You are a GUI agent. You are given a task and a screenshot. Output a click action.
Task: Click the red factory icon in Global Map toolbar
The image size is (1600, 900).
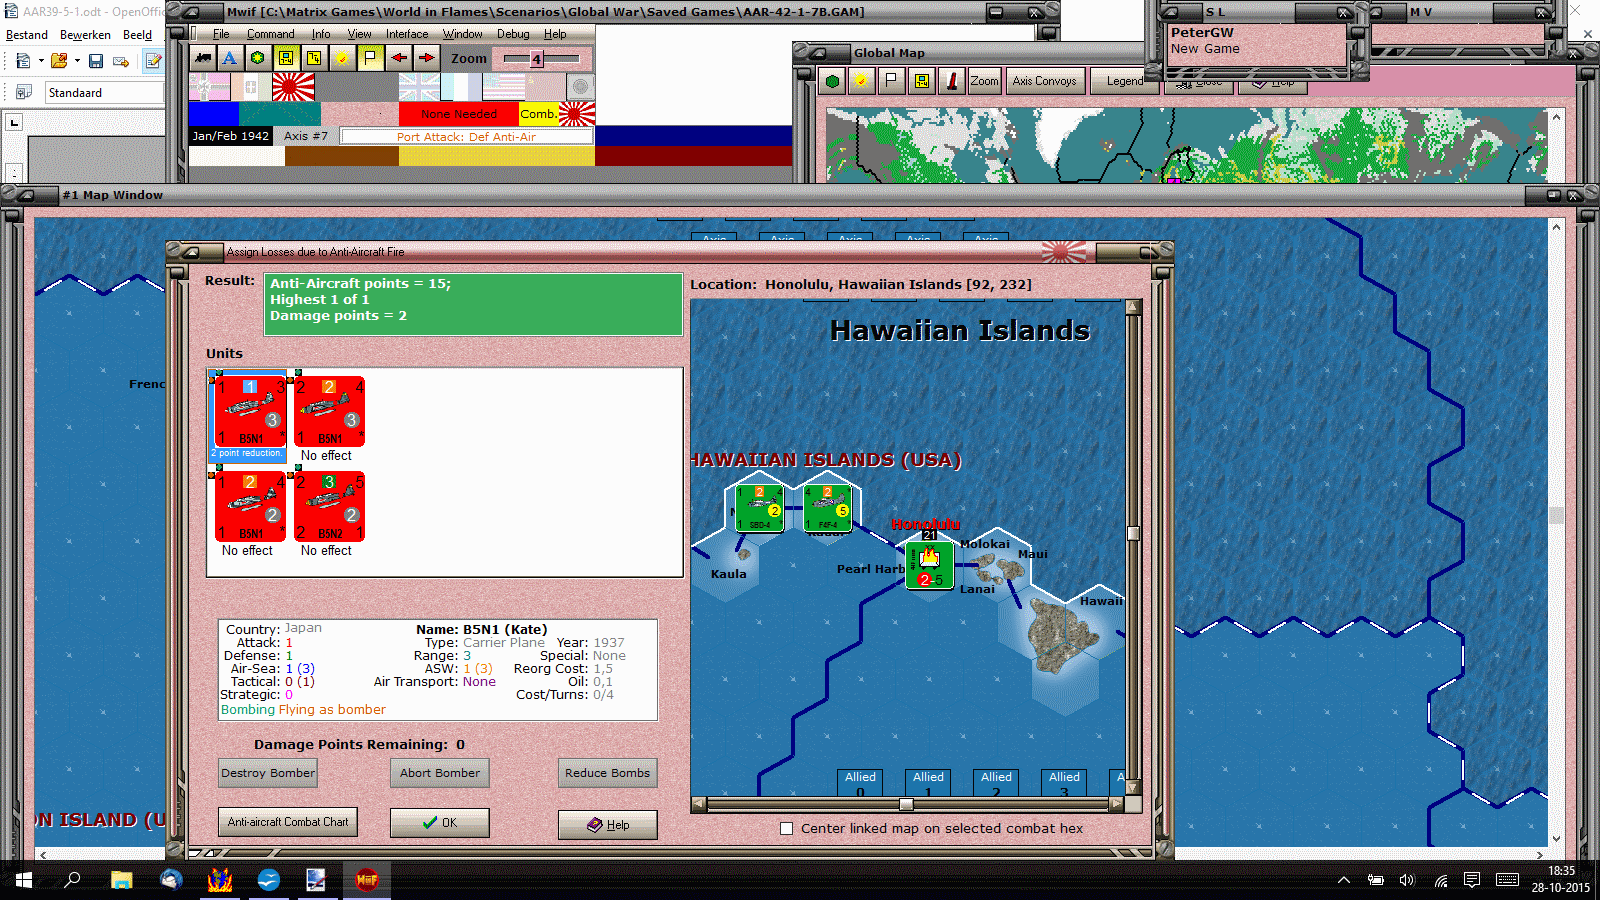(952, 81)
